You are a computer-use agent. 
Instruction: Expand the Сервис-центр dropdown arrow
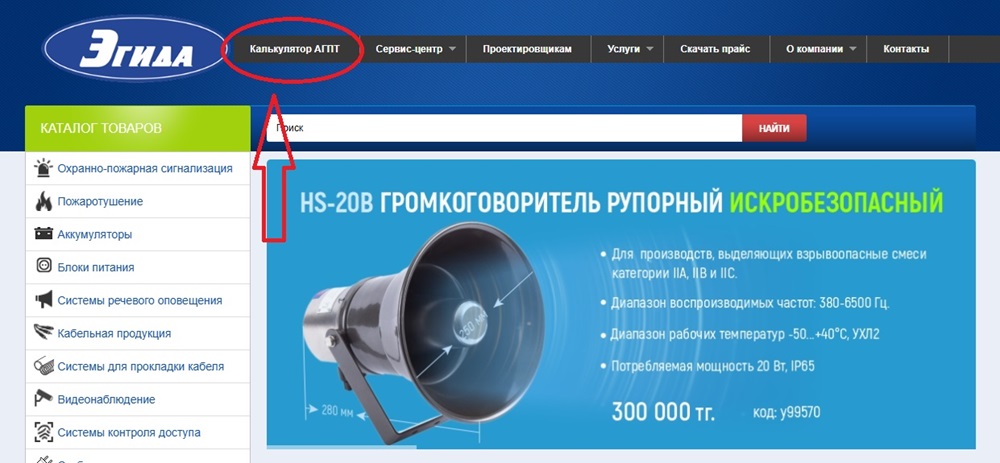coord(452,49)
